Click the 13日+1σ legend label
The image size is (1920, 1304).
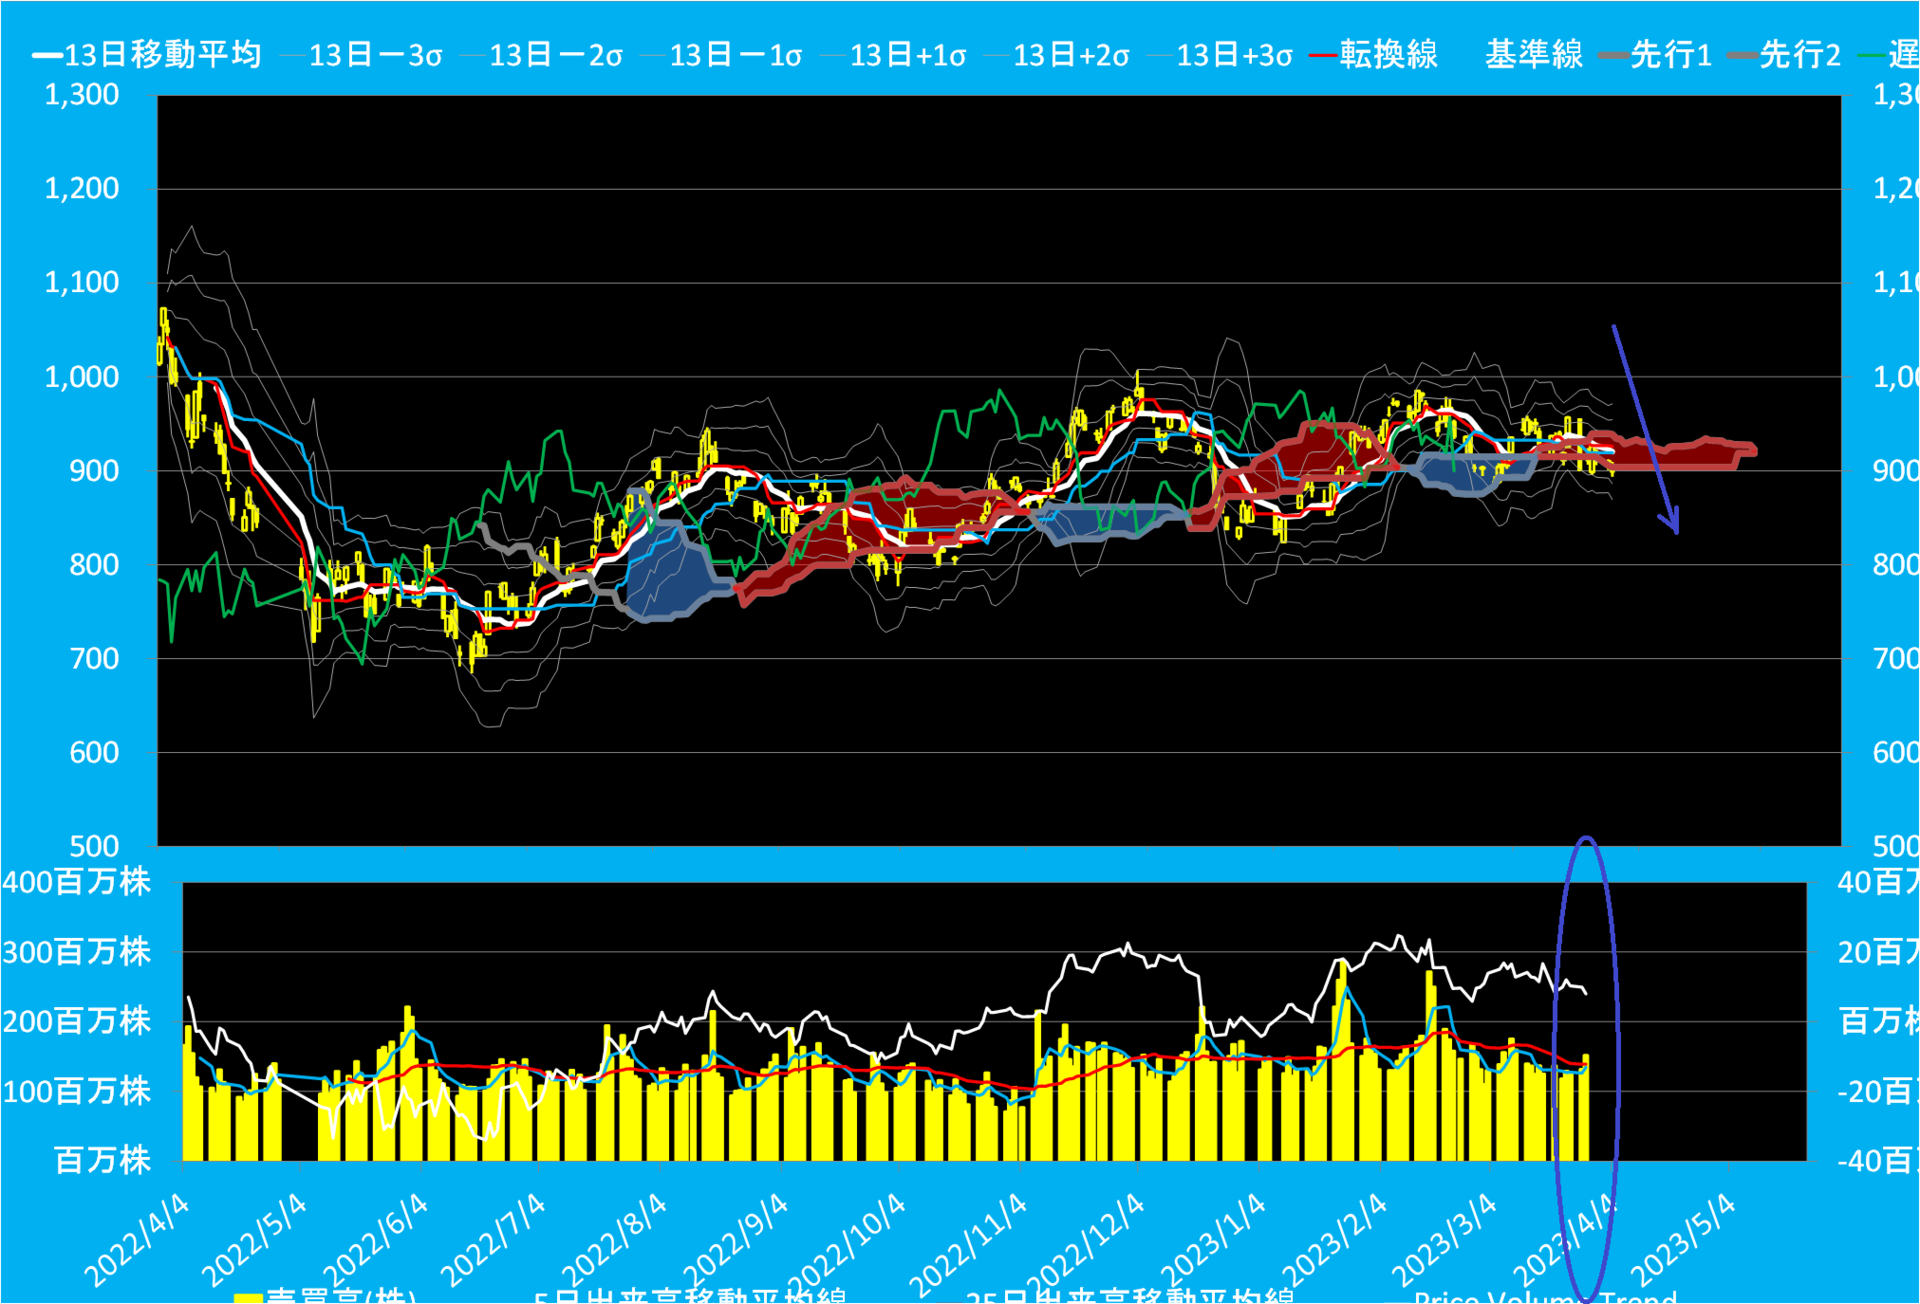click(895, 55)
